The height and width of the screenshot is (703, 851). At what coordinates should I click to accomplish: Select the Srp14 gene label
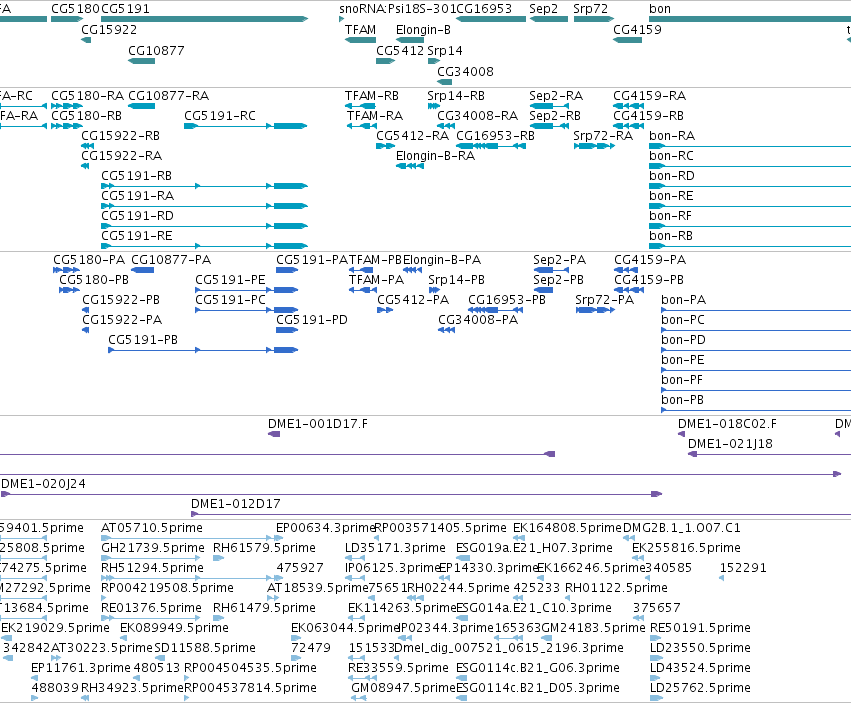click(x=445, y=51)
